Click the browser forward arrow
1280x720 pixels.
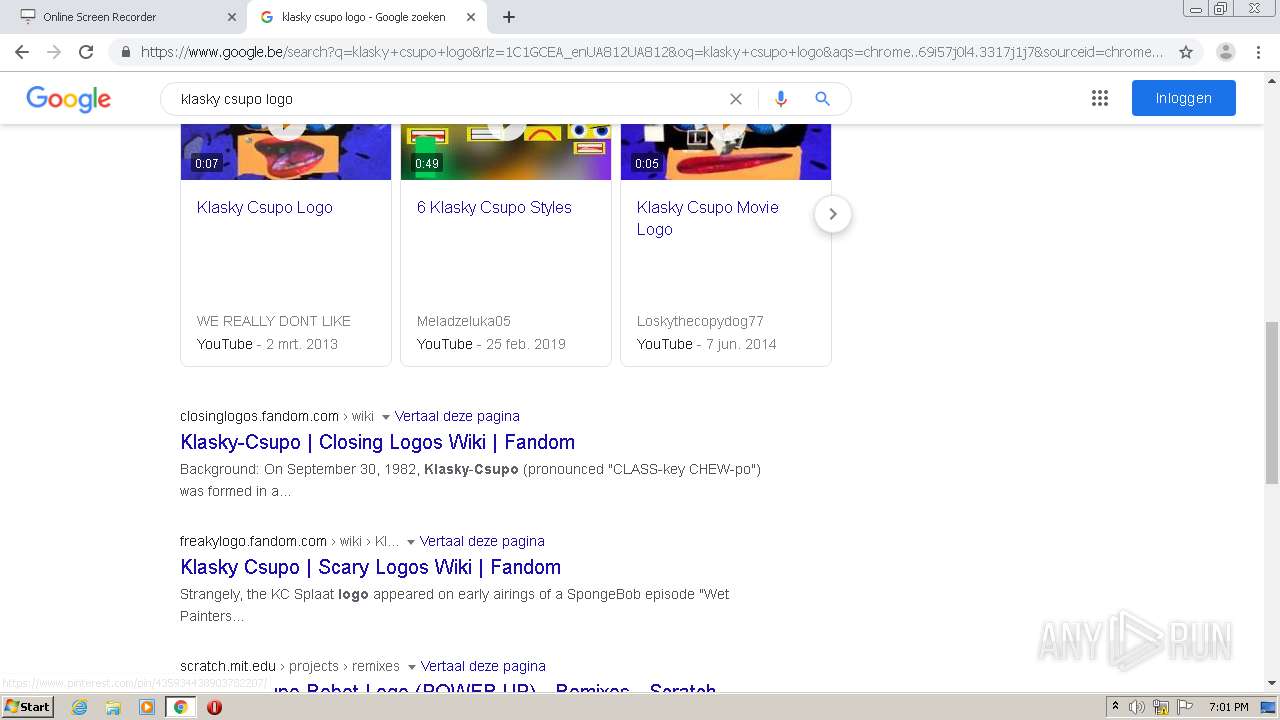point(54,52)
